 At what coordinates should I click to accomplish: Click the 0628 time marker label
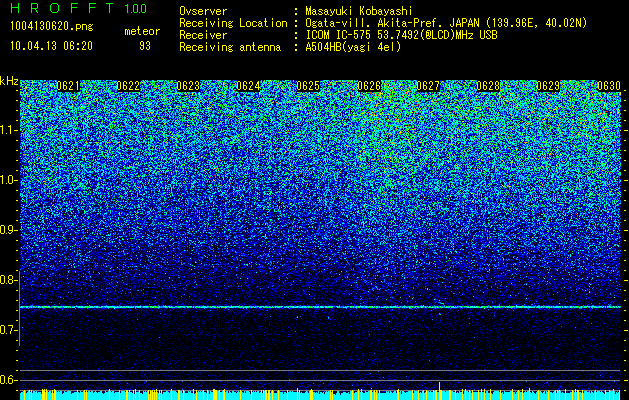pos(489,86)
